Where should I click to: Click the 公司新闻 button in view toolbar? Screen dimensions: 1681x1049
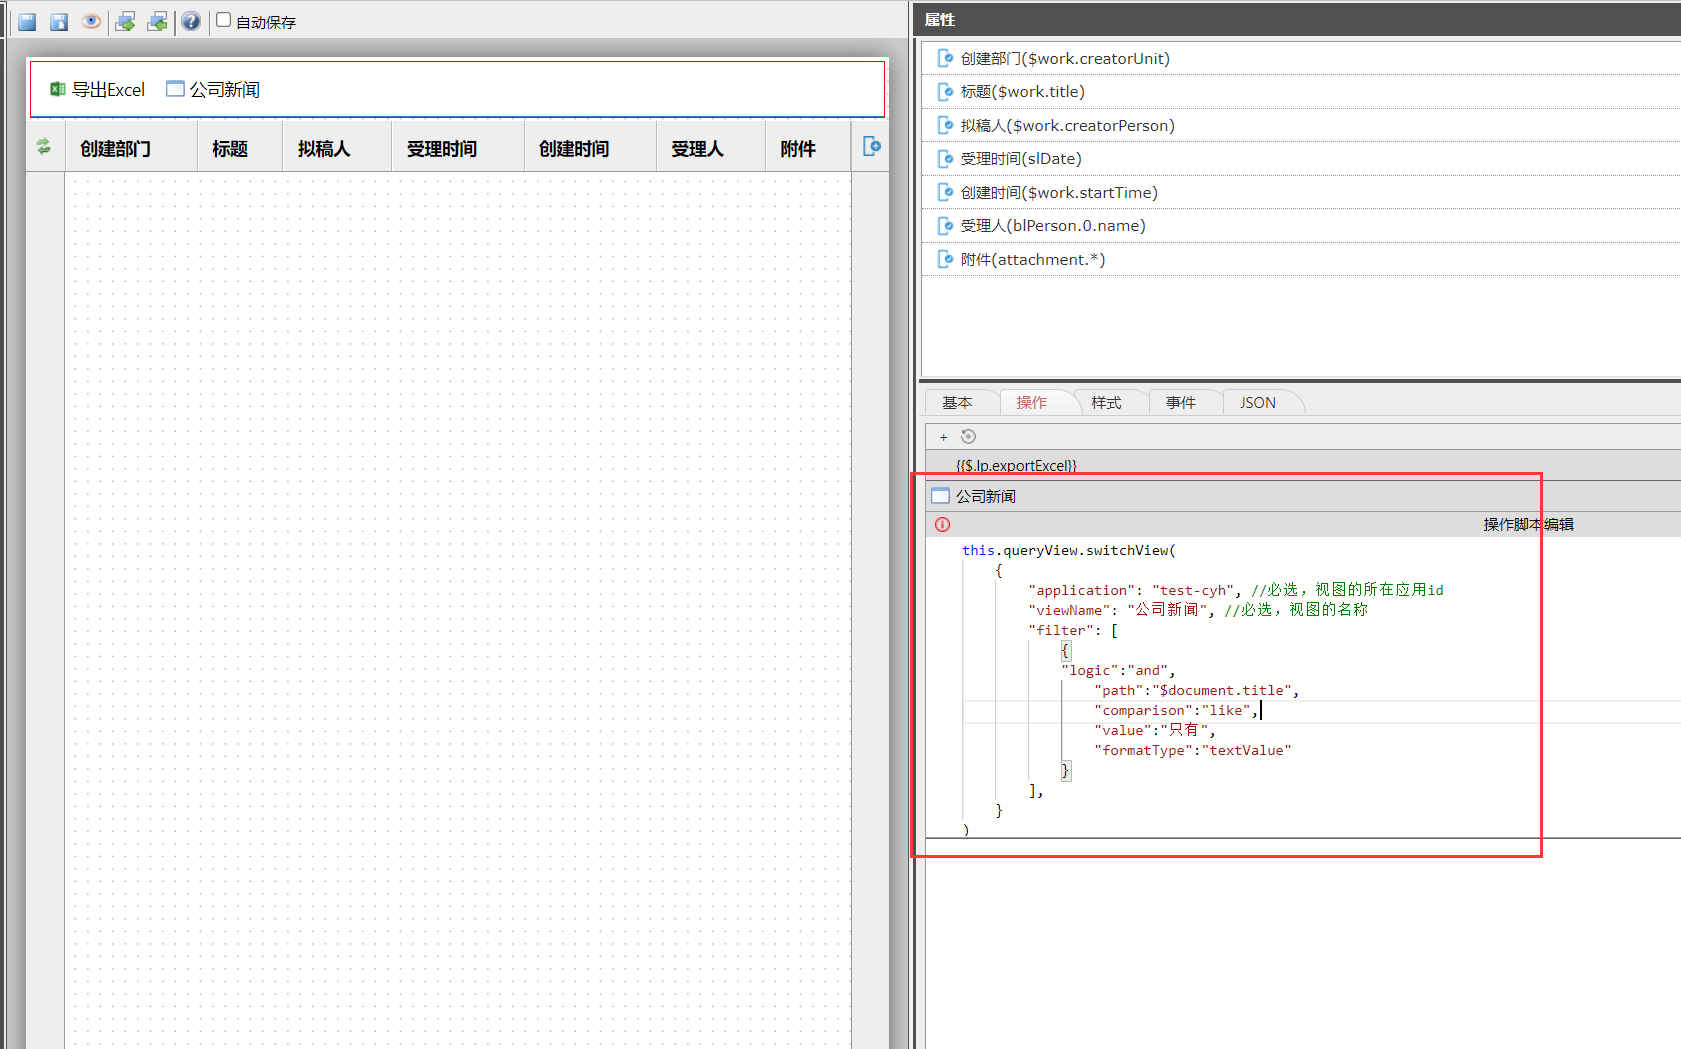click(x=213, y=90)
